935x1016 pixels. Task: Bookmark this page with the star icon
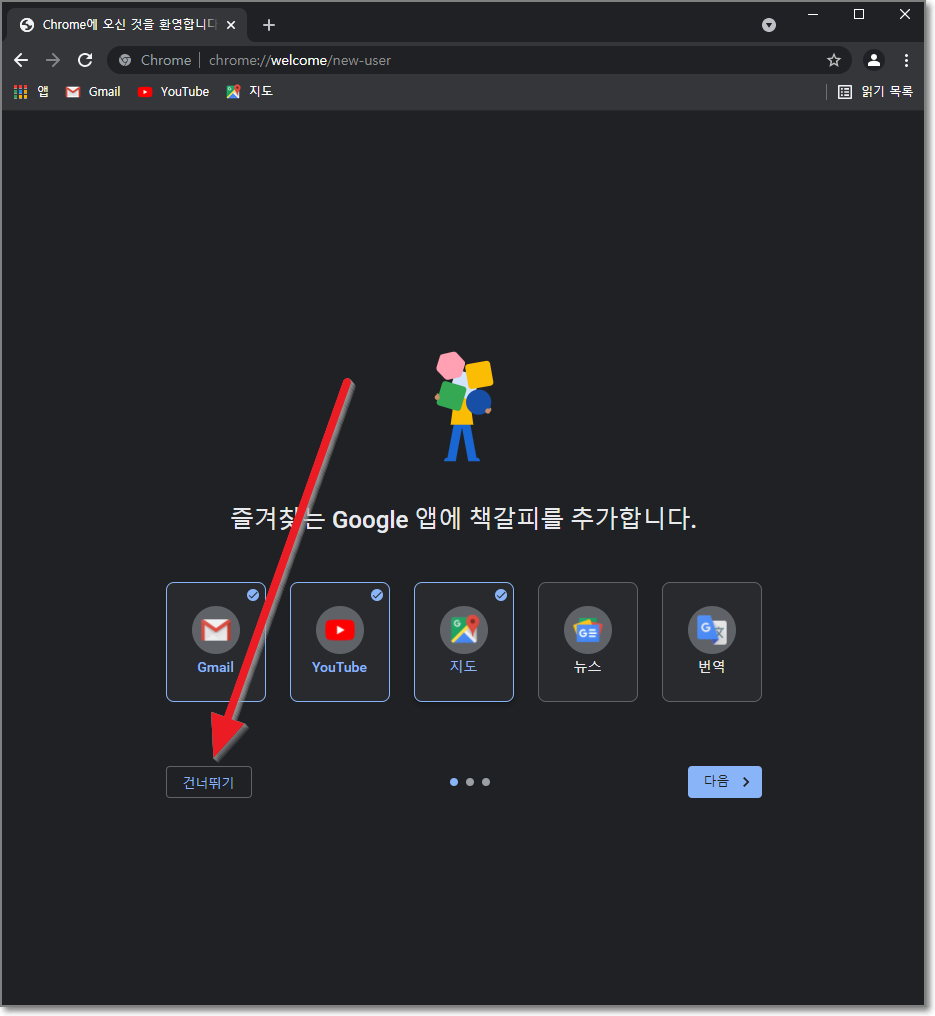click(x=833, y=60)
